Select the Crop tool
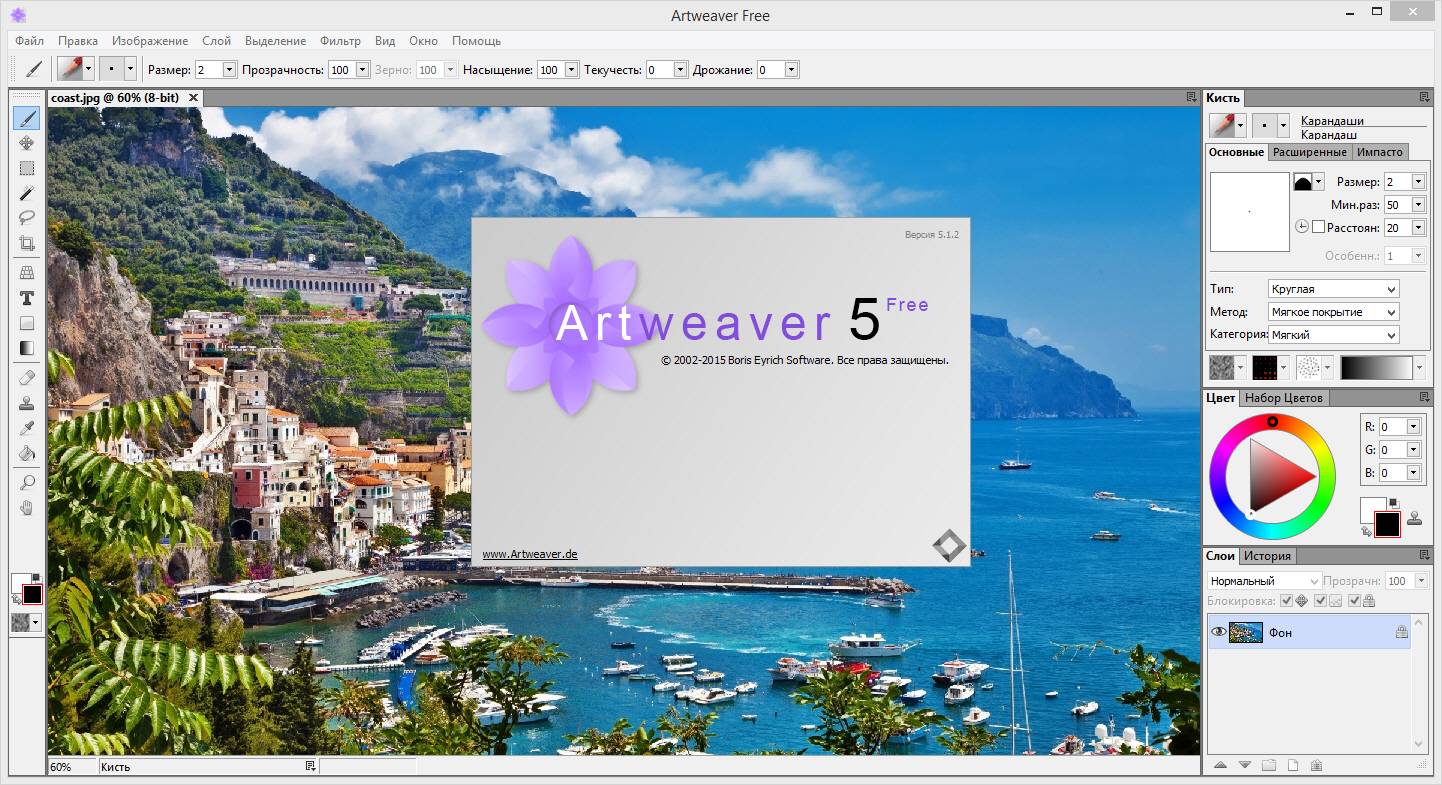 pyautogui.click(x=27, y=242)
